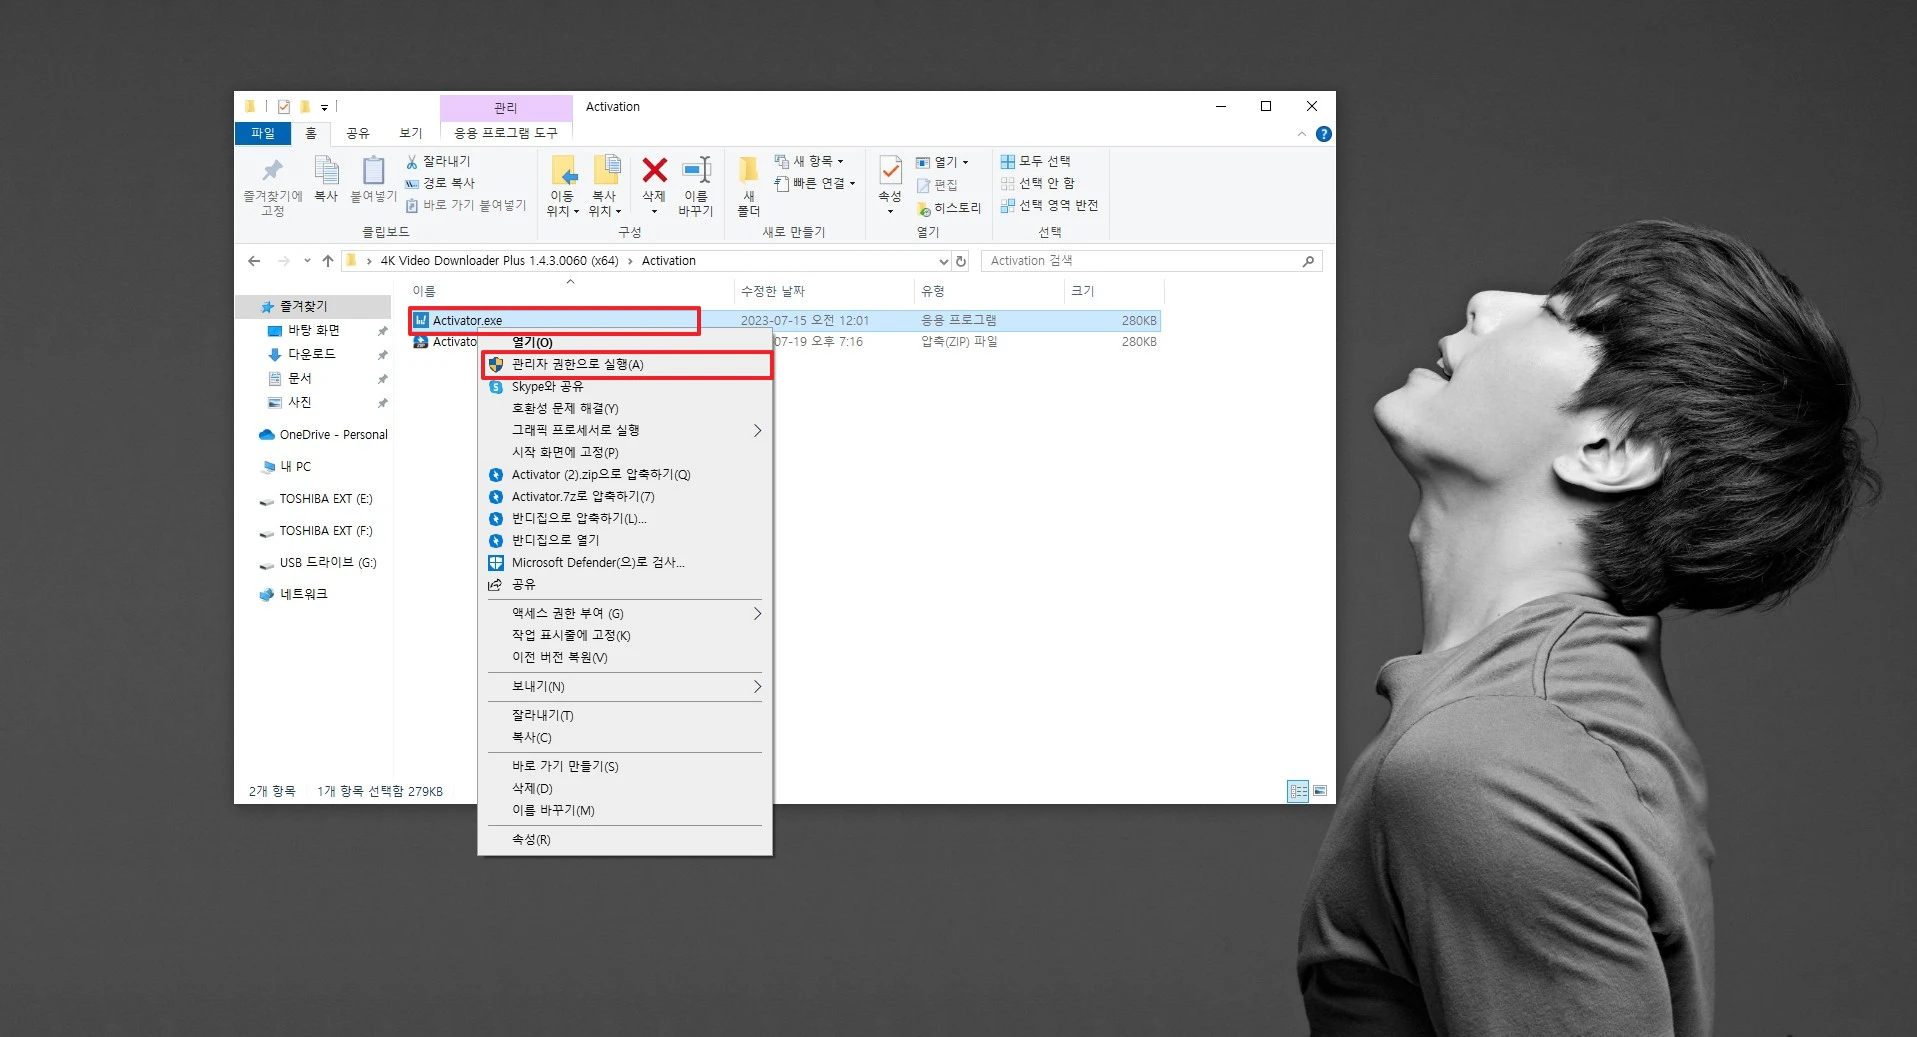1917x1037 pixels.
Task: Choose Troubleshoot compatibility (호환성 문제 해결)
Action: (625, 409)
